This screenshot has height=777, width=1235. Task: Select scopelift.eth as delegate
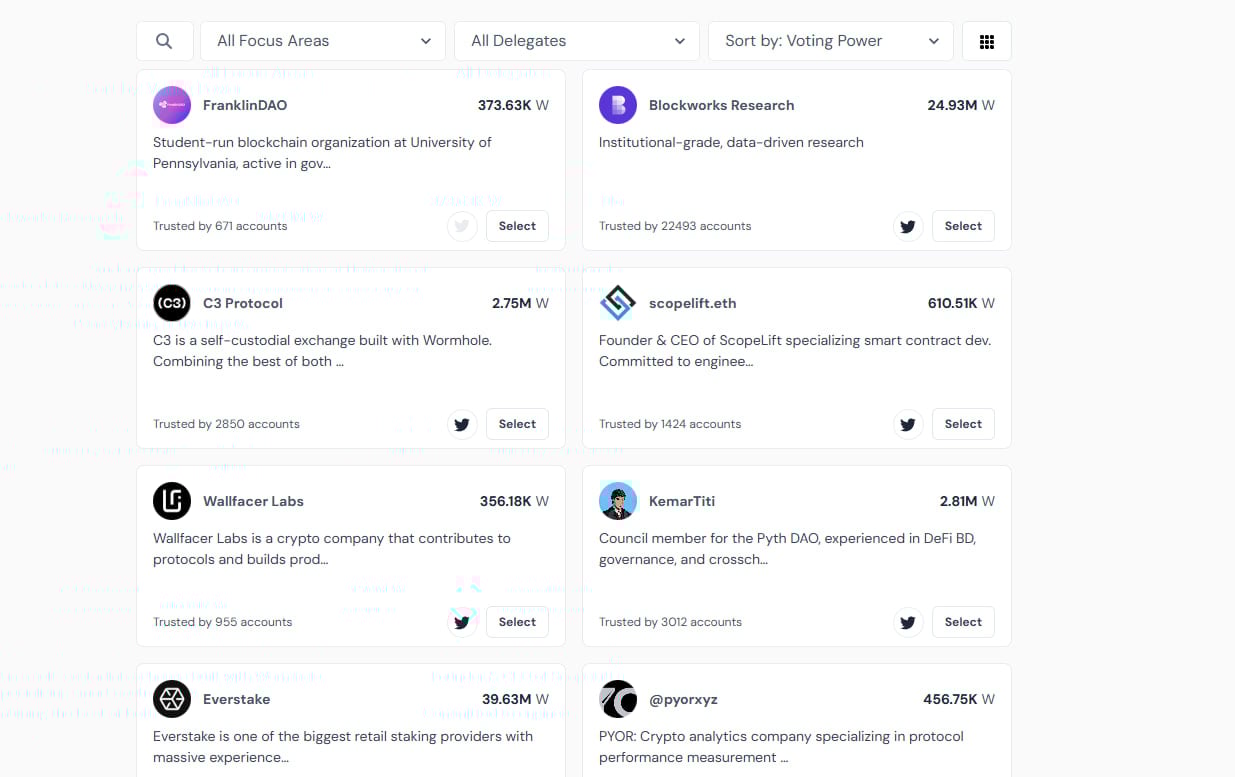click(x=963, y=424)
